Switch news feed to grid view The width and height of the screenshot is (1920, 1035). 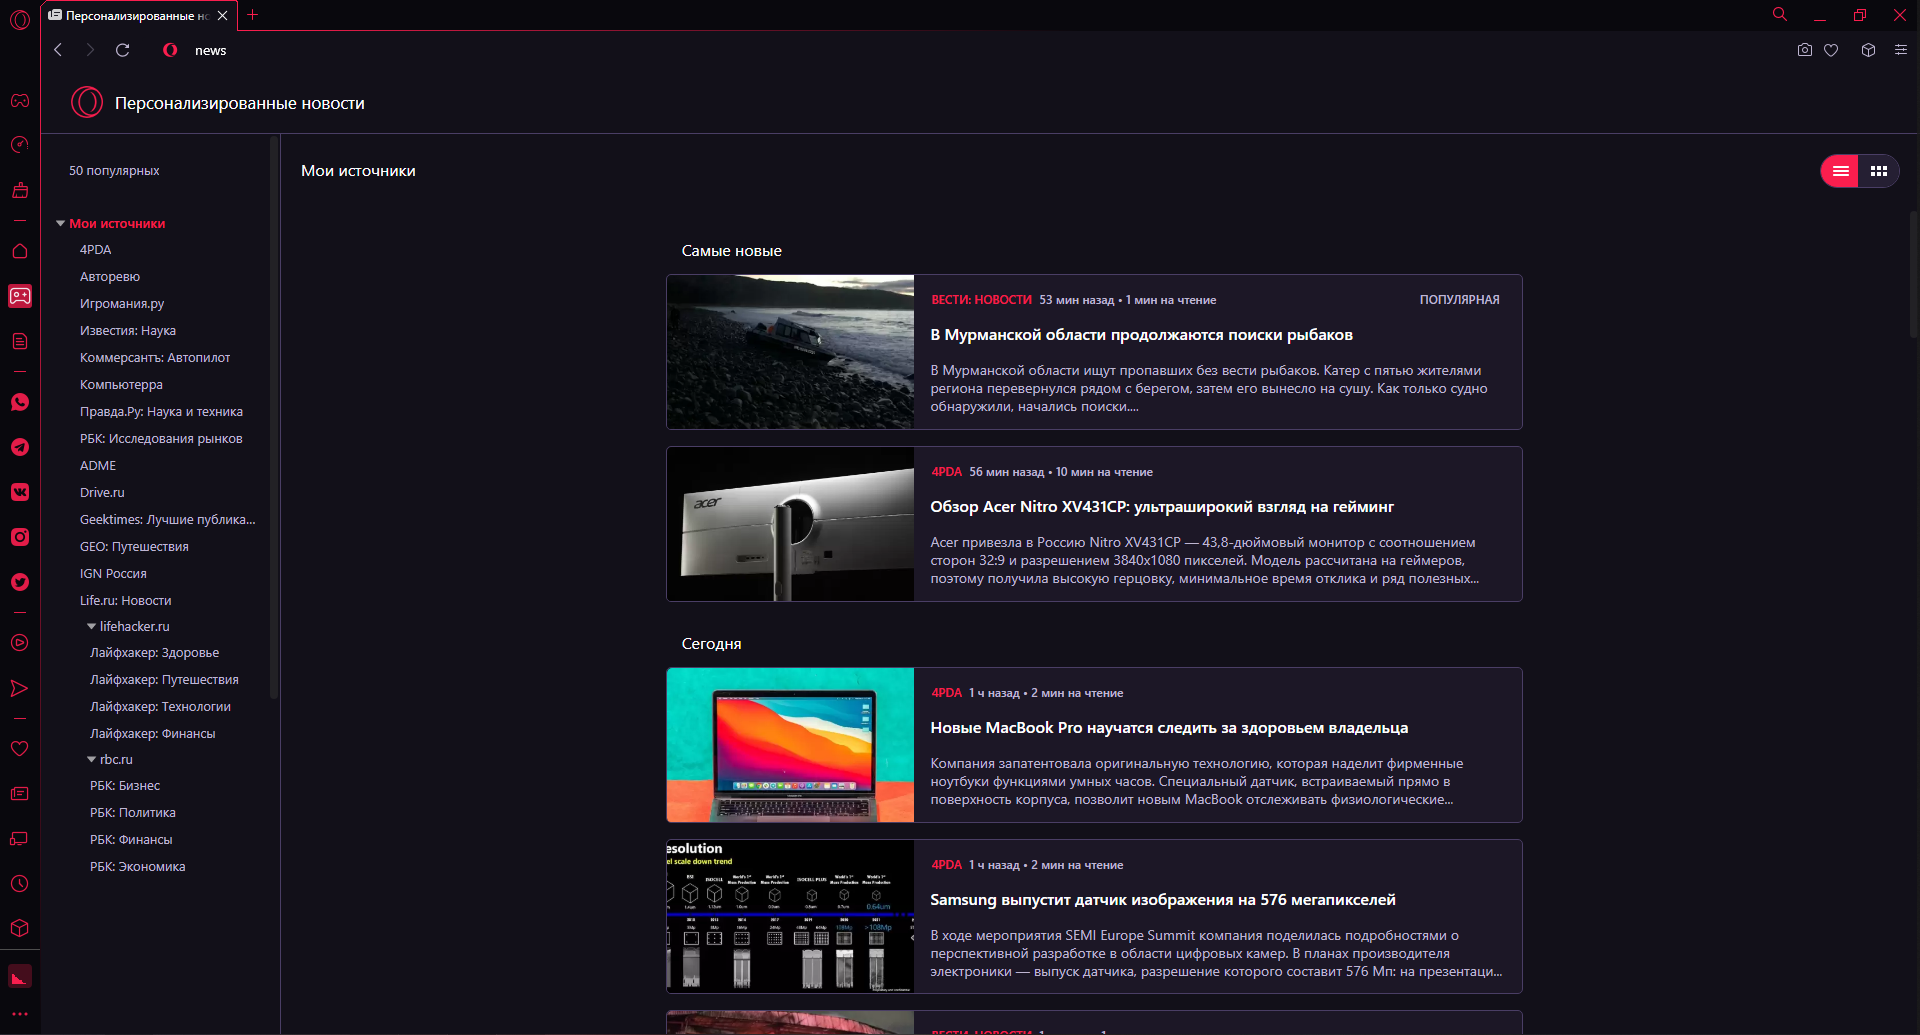1879,171
